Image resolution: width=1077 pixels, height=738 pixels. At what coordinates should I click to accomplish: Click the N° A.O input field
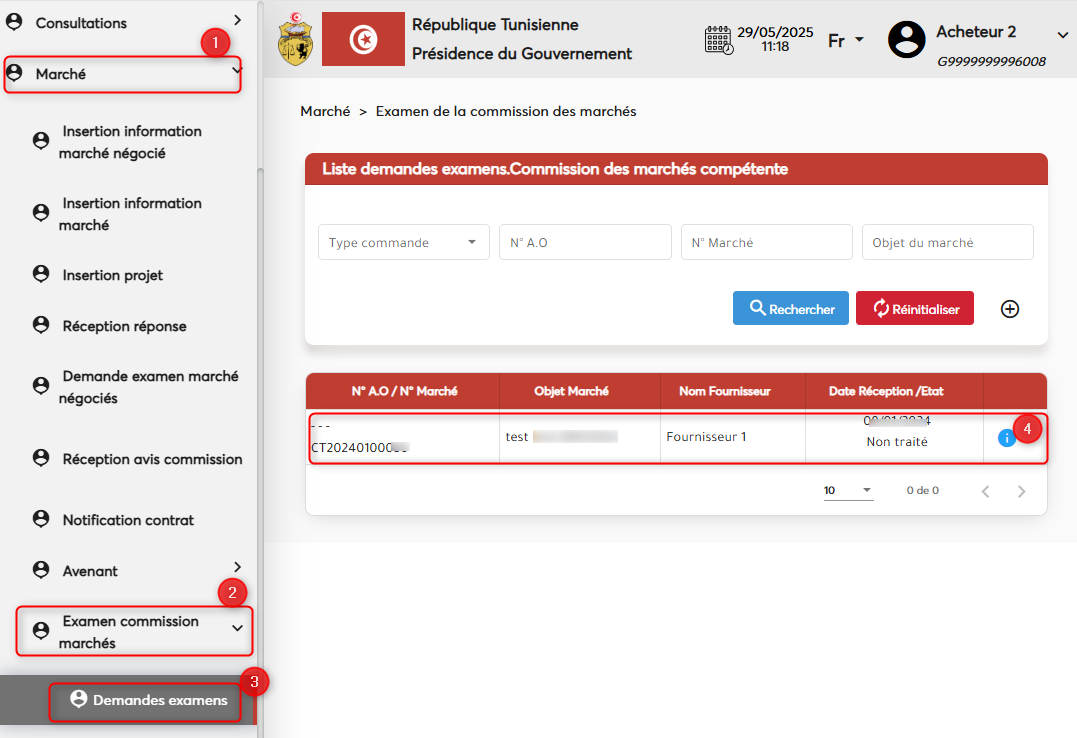[x=585, y=242]
